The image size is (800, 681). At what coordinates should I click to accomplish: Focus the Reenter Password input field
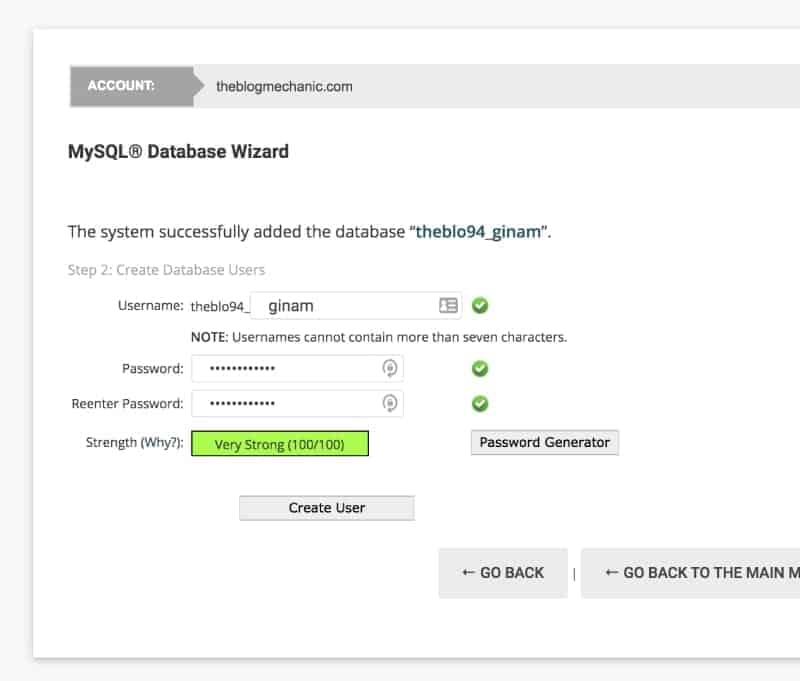285,404
